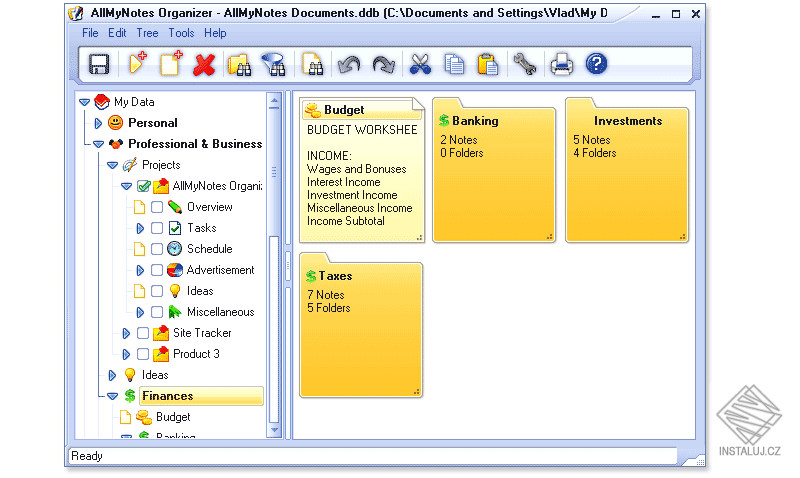Open the Investments folder card
Screen dimensions: 800x478
[627, 170]
